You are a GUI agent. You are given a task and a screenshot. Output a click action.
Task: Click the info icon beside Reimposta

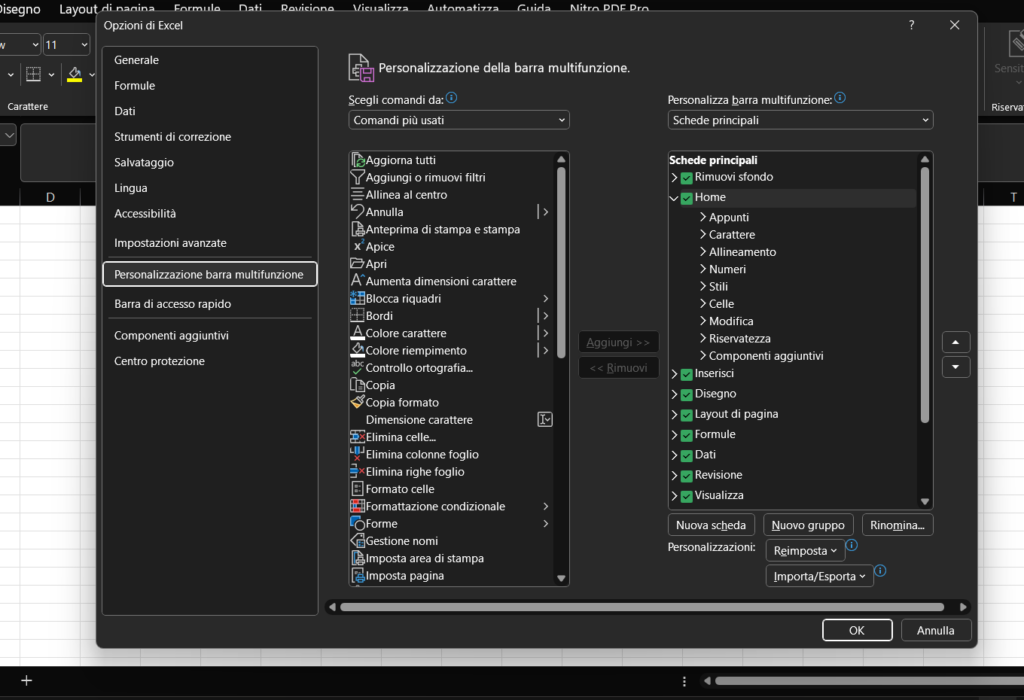[x=852, y=546]
